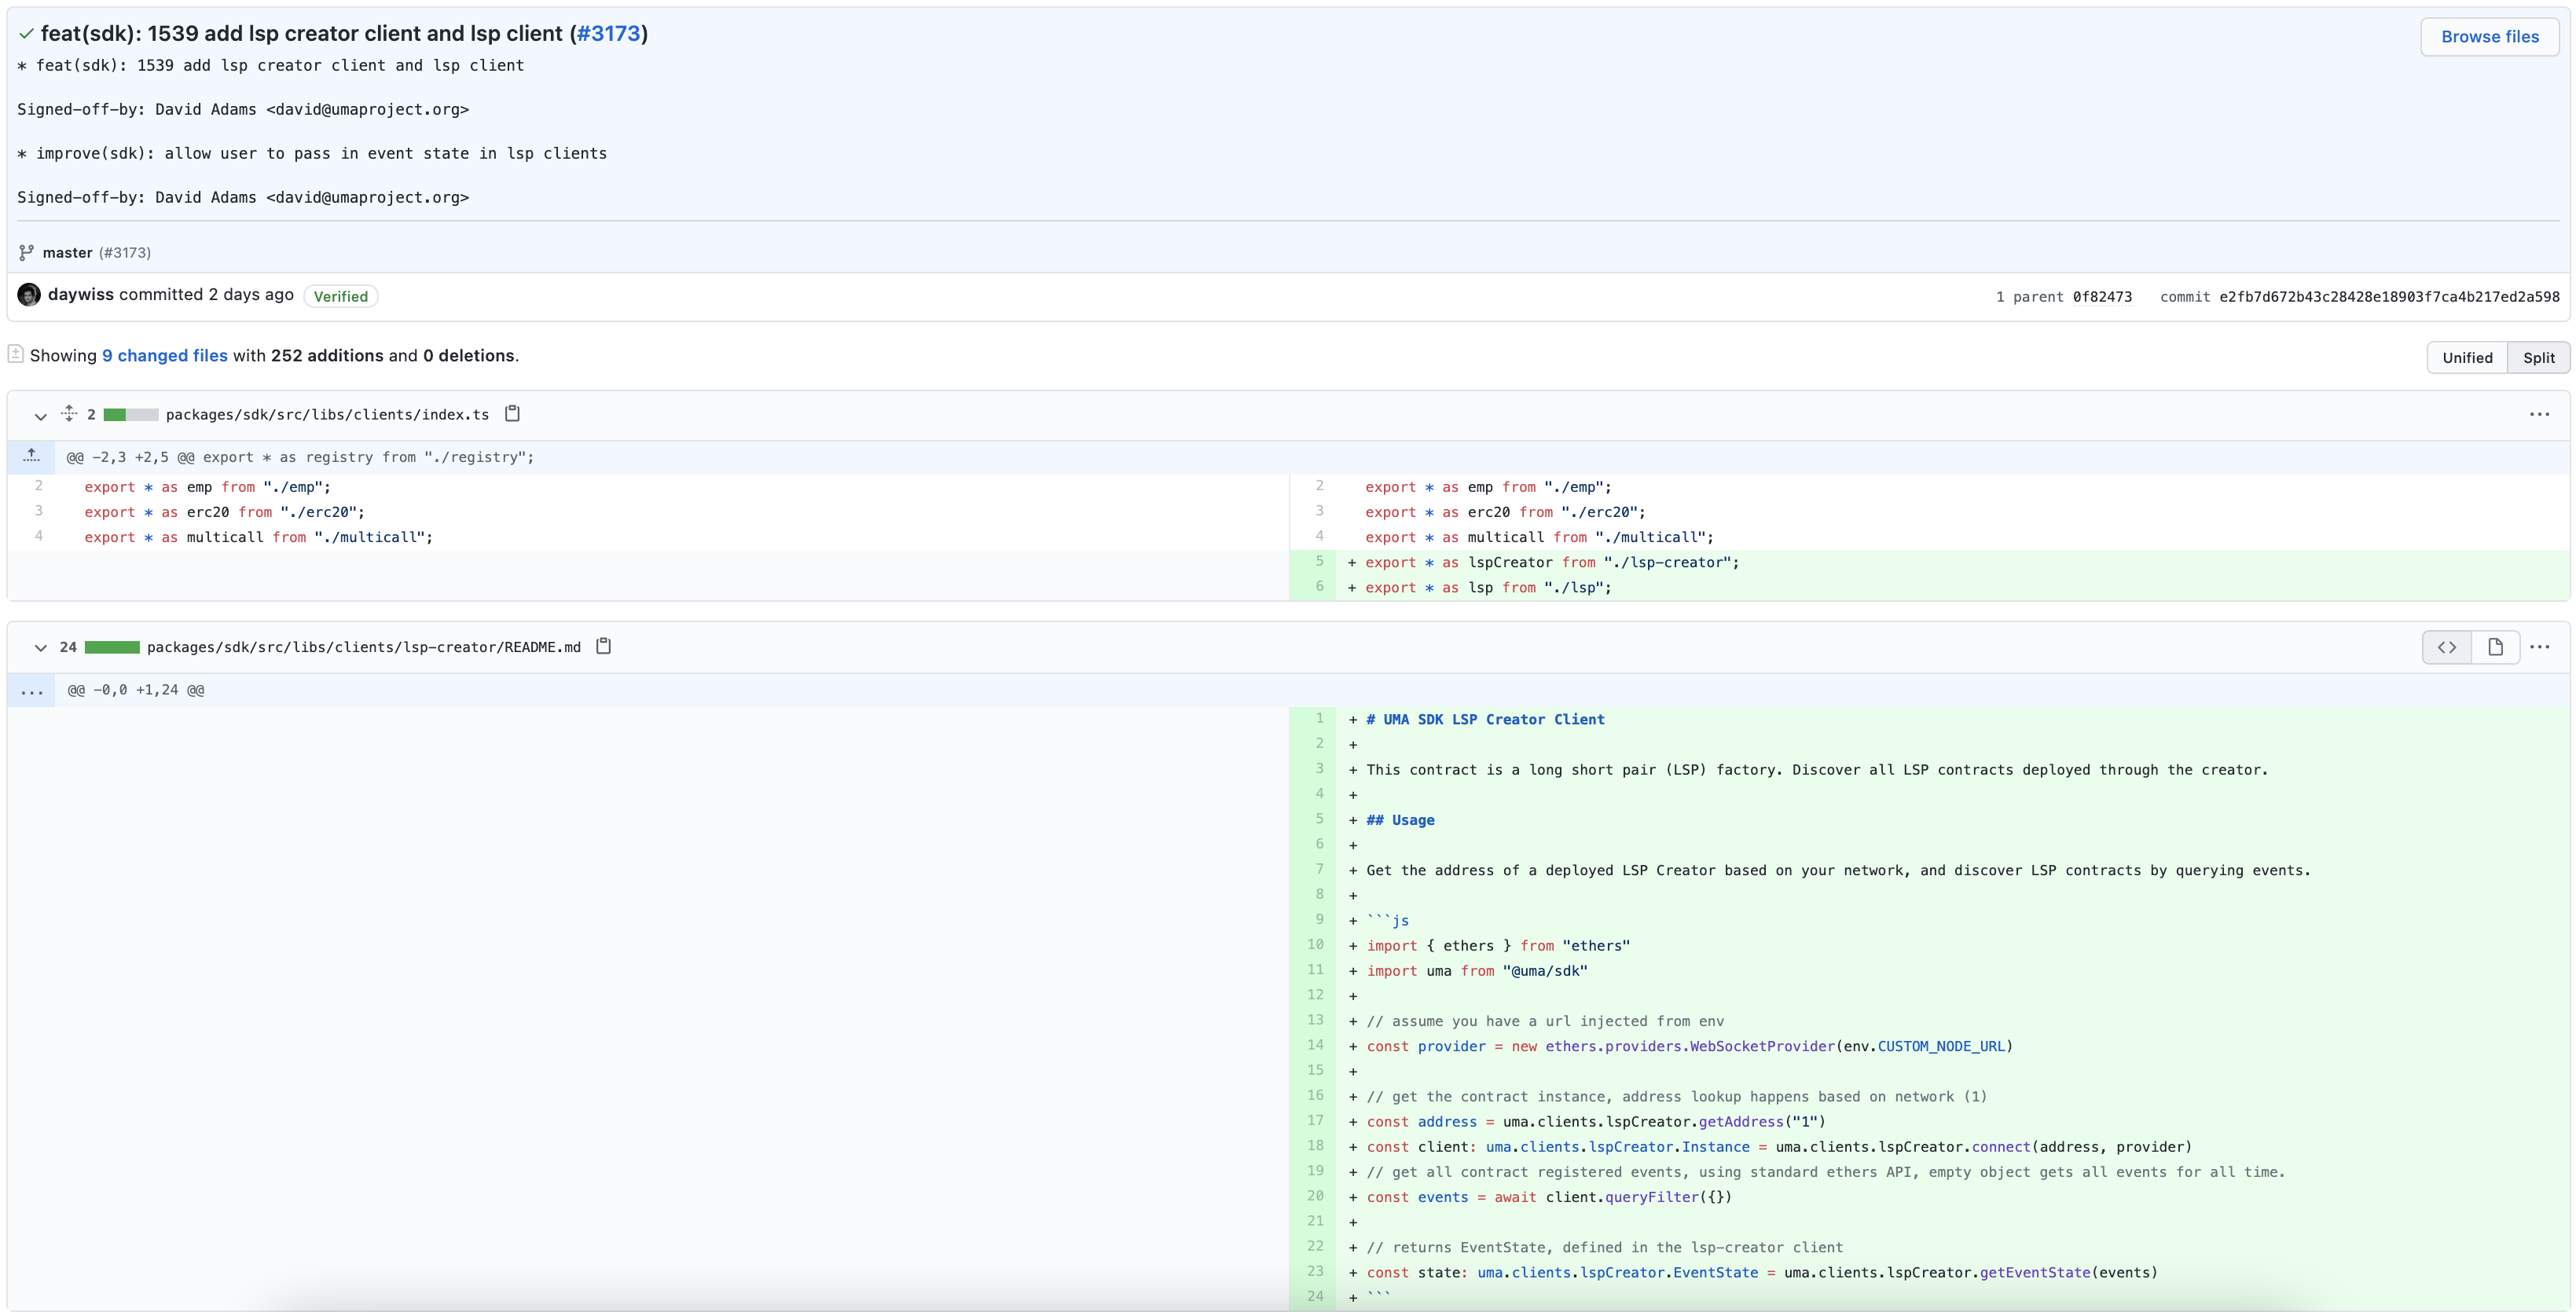The width and height of the screenshot is (2576, 1312).
Task: Click README.md line number 1
Action: coord(1312,719)
